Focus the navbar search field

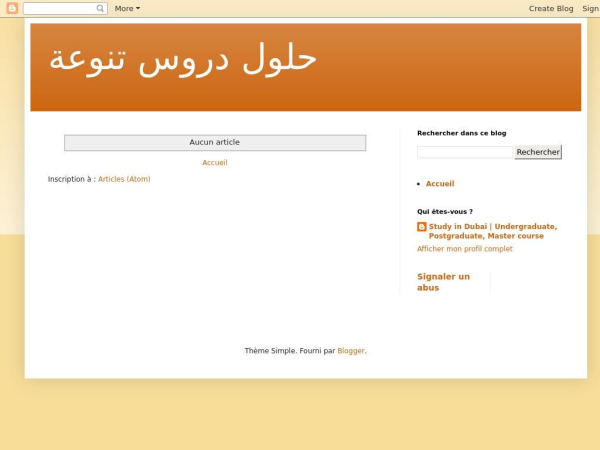click(x=65, y=8)
